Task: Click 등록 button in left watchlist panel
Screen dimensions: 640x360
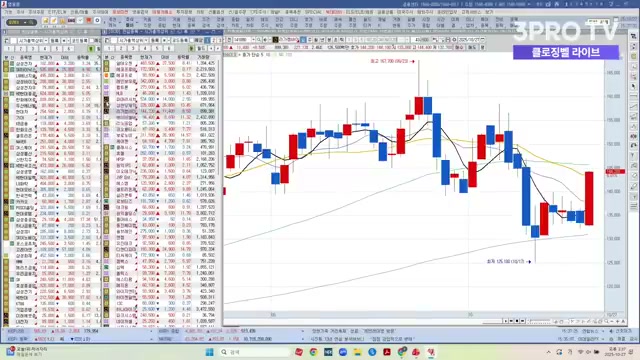Action: point(54,41)
